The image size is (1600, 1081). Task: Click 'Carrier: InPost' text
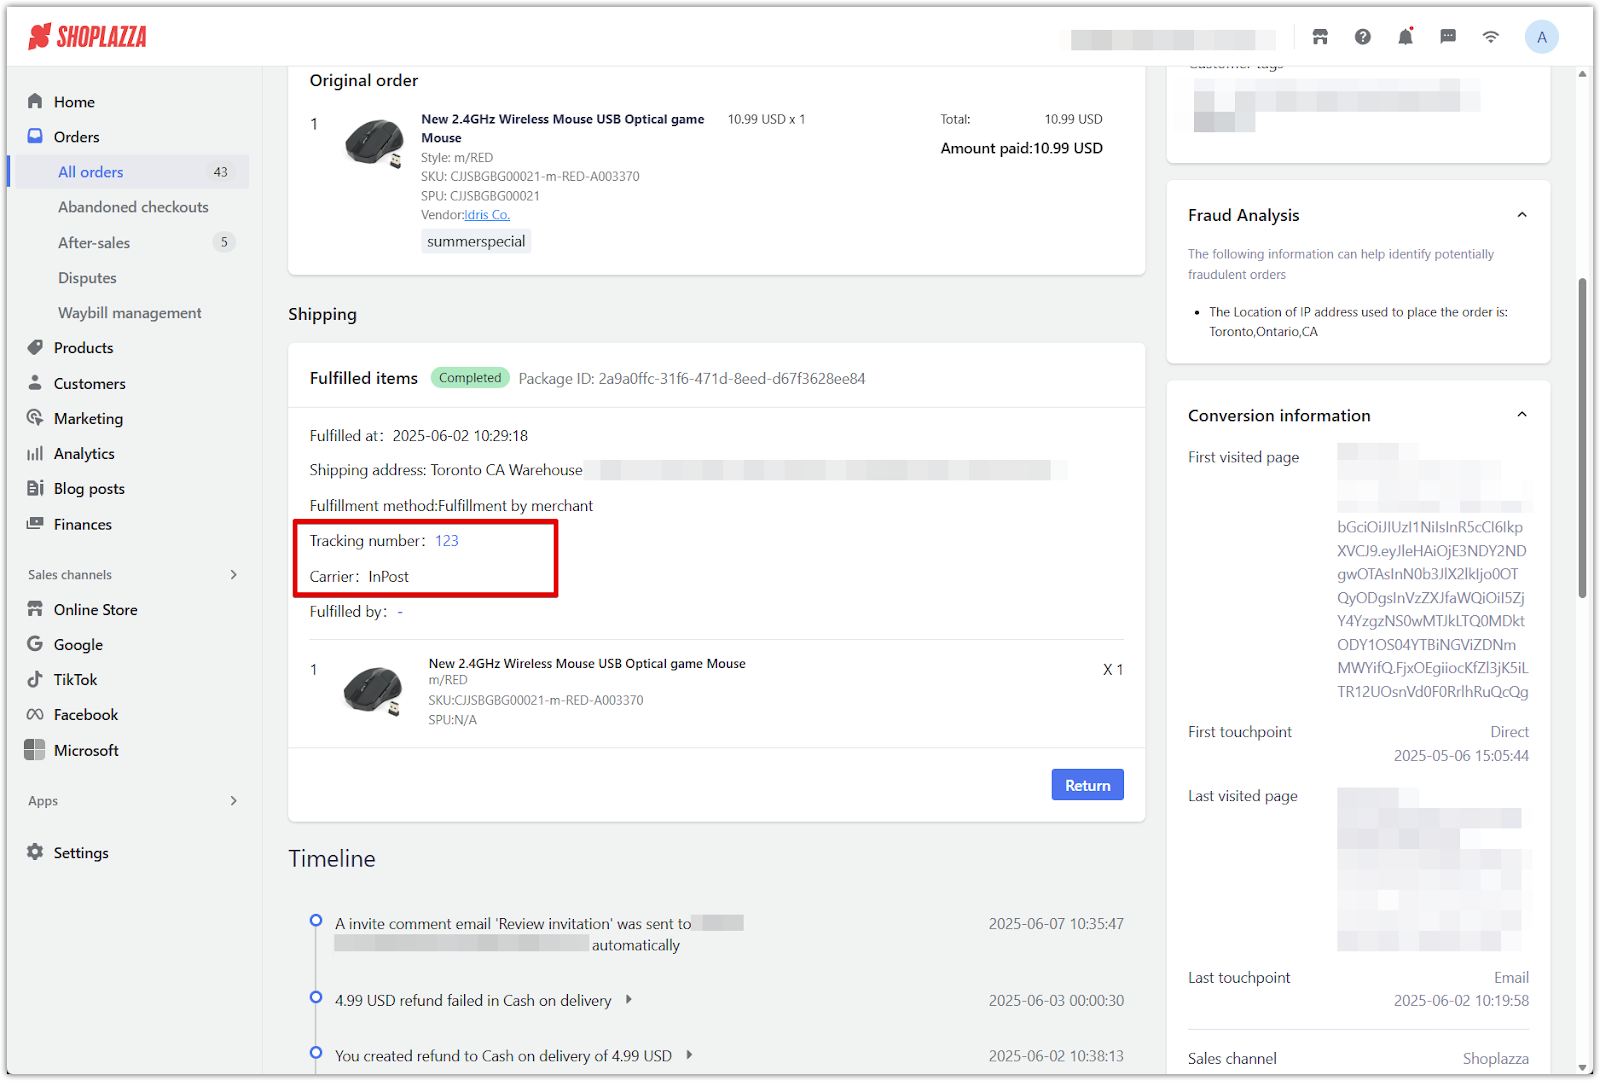359,577
